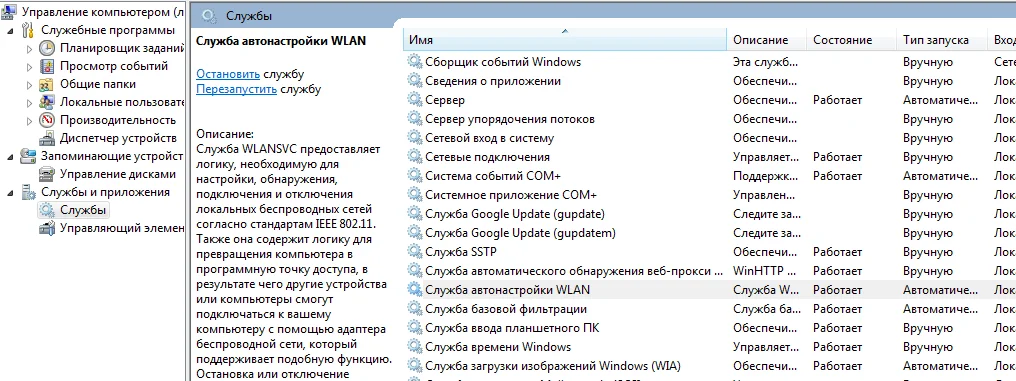This screenshot has width=1016, height=381.
Task: Expand the Общие папки node
Action: 30,85
